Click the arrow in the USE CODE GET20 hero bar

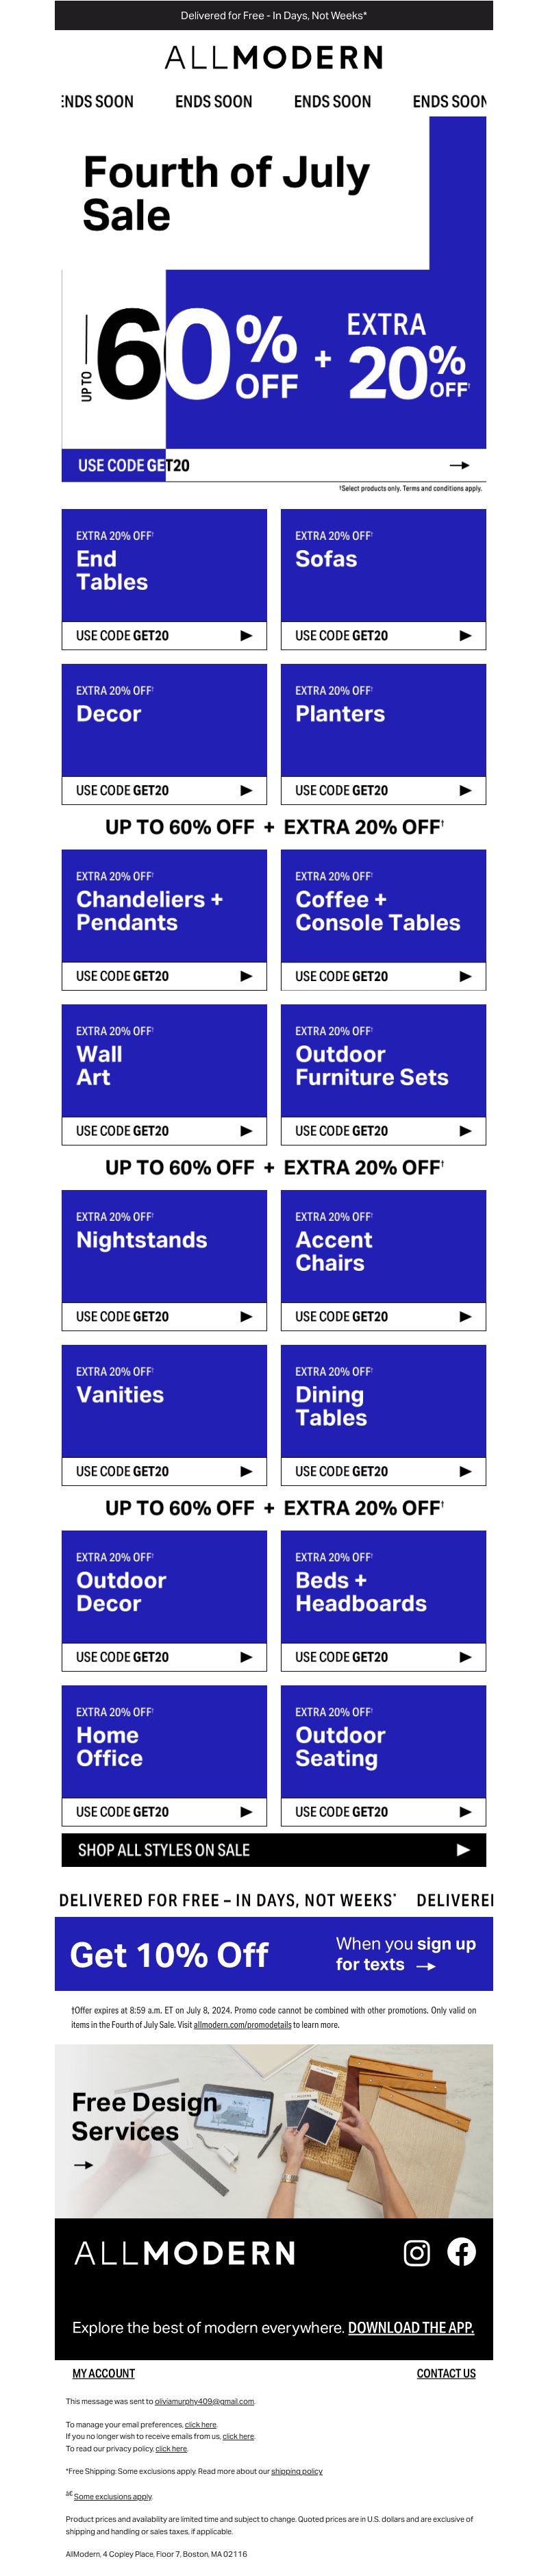pos(459,465)
